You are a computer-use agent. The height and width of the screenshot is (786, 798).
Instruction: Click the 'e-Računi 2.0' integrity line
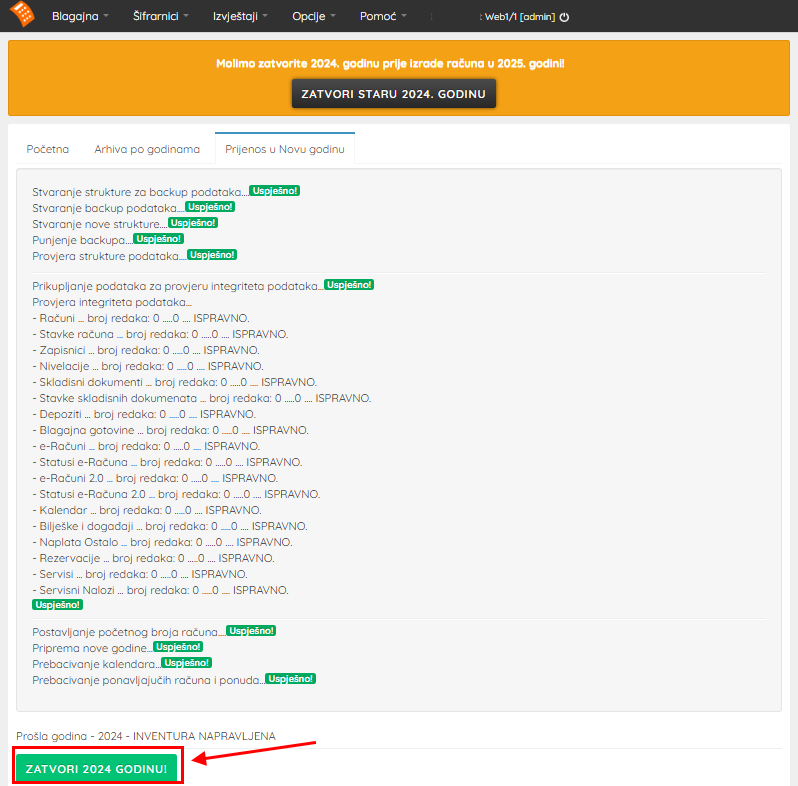[155, 478]
